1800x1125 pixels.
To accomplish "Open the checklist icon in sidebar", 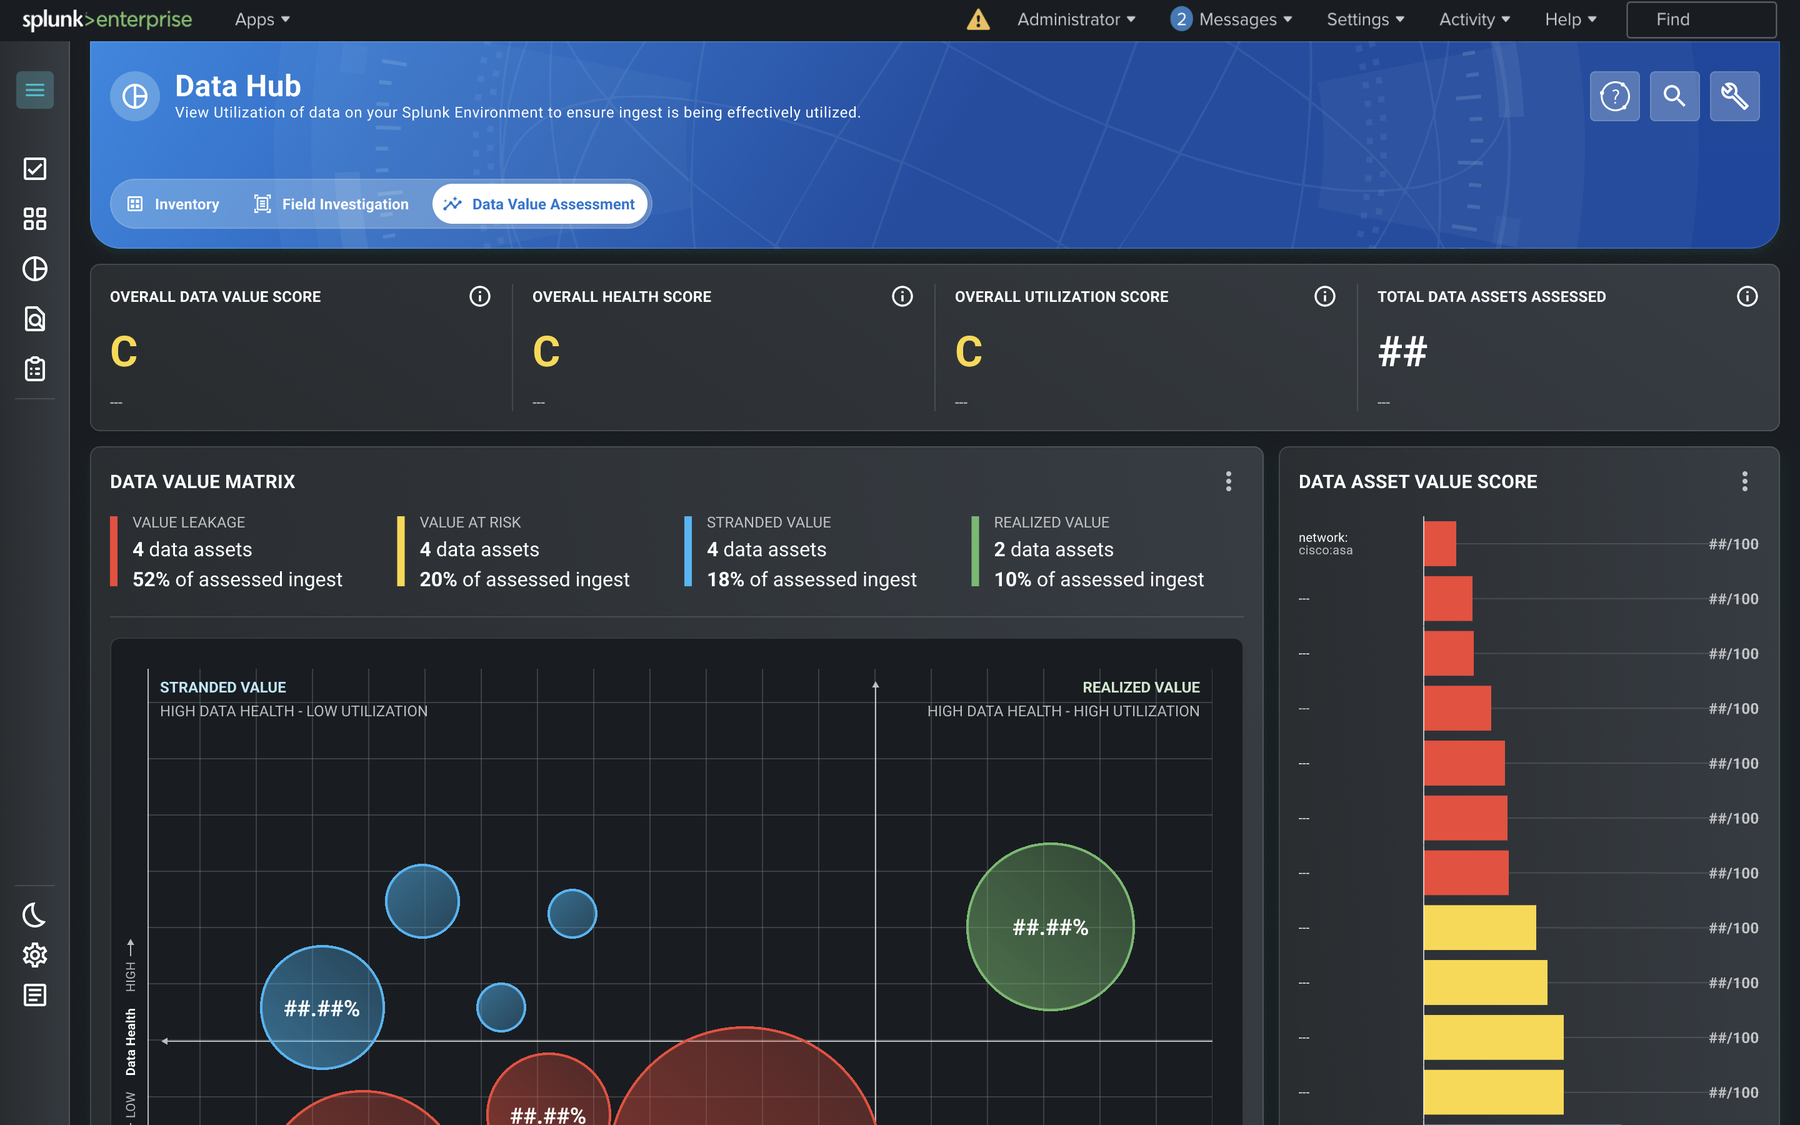I will click(x=35, y=169).
